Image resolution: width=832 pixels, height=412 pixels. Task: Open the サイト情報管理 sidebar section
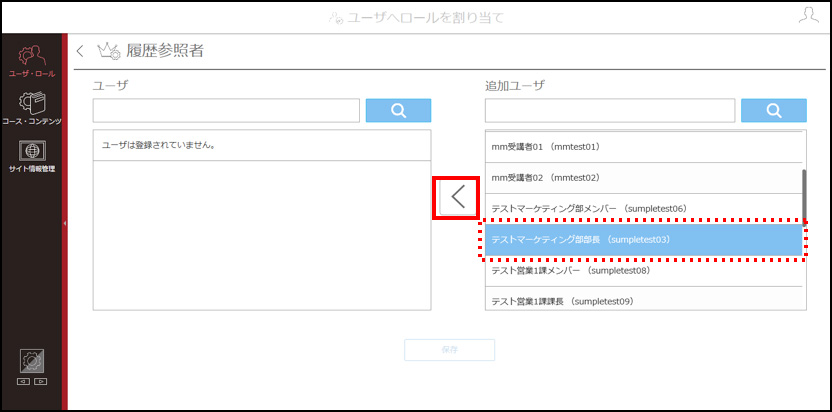32,157
